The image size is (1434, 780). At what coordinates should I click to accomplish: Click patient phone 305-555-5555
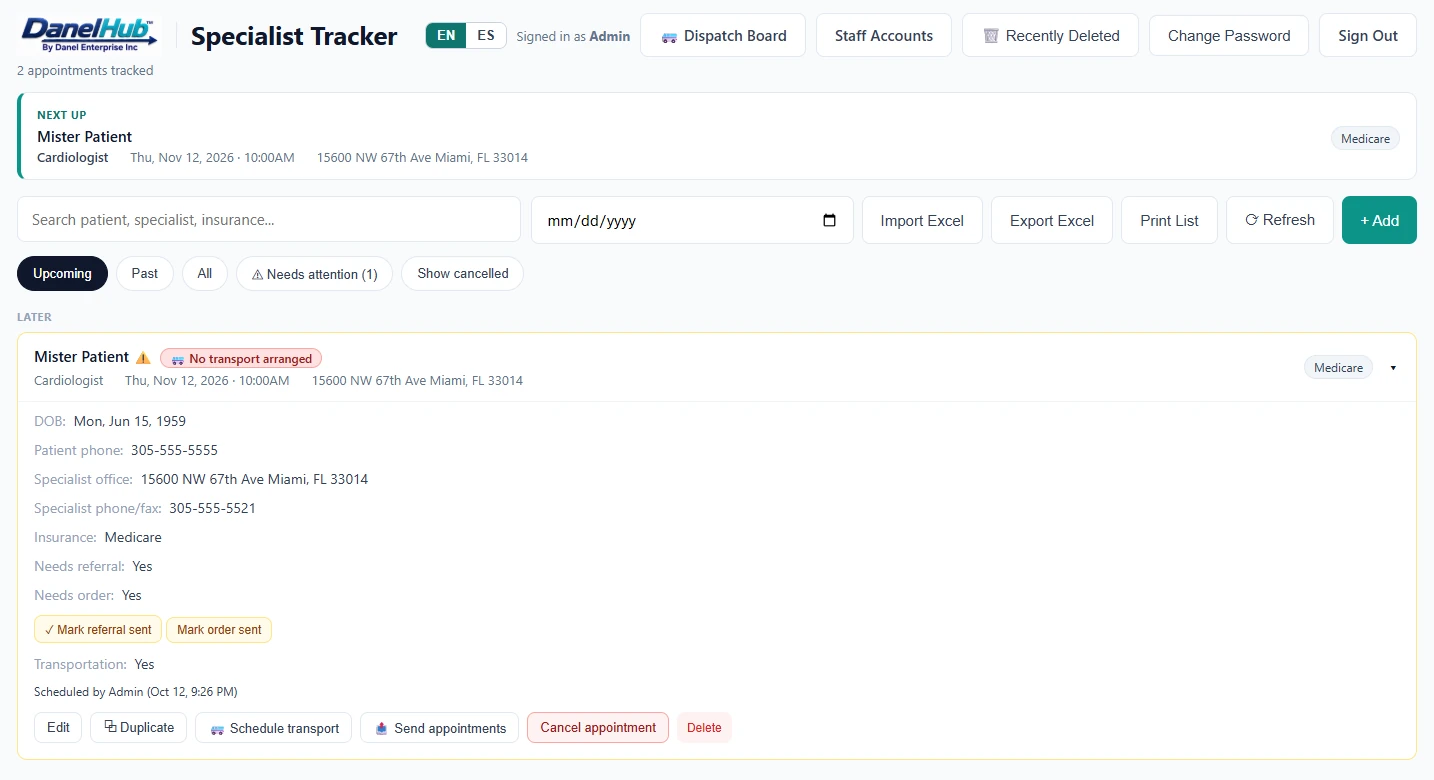[174, 450]
